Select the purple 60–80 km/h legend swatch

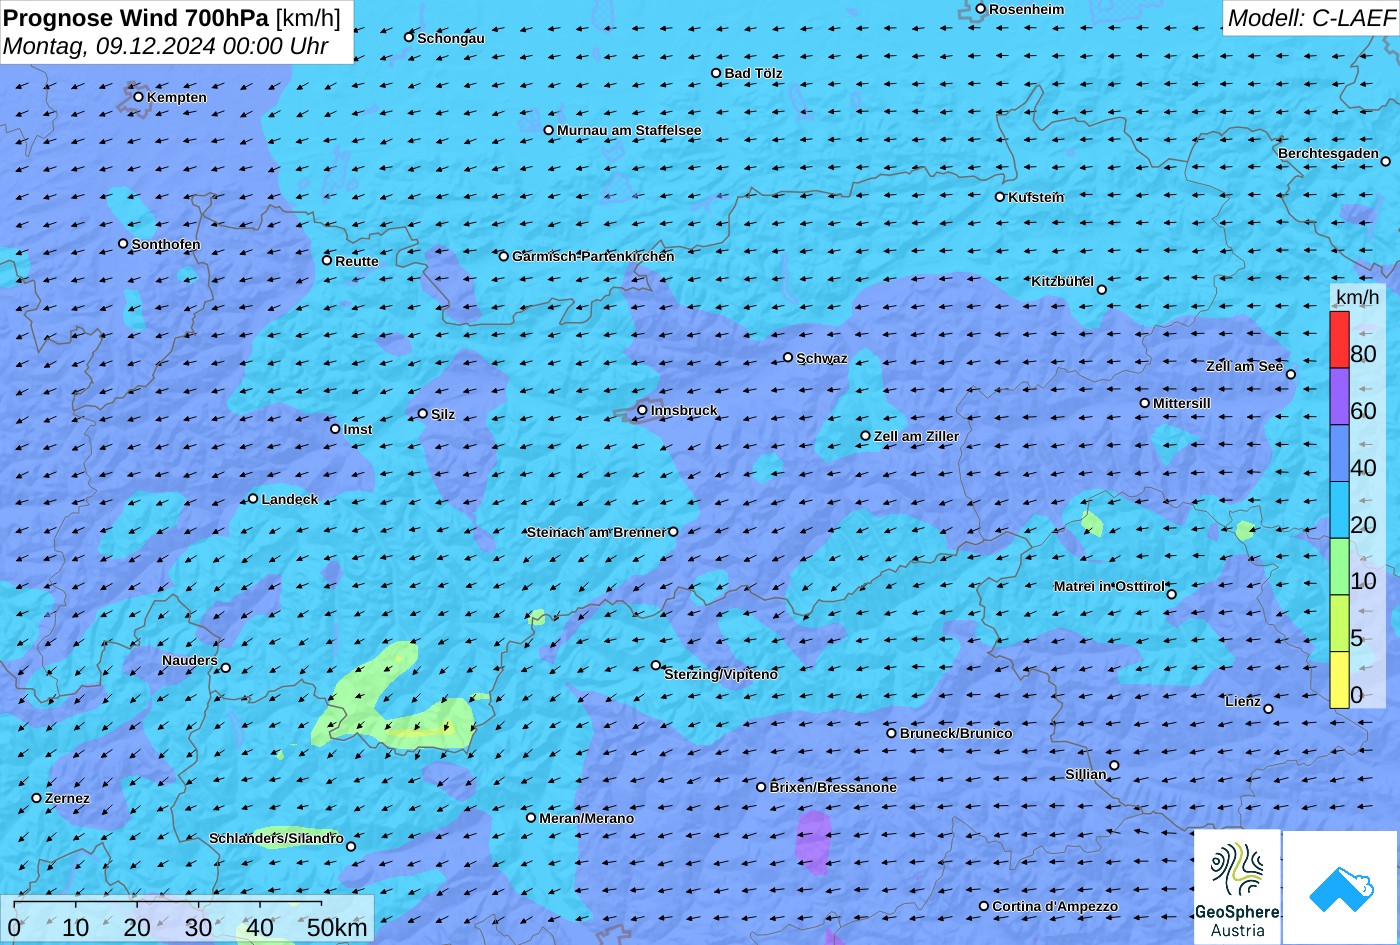point(1339,397)
